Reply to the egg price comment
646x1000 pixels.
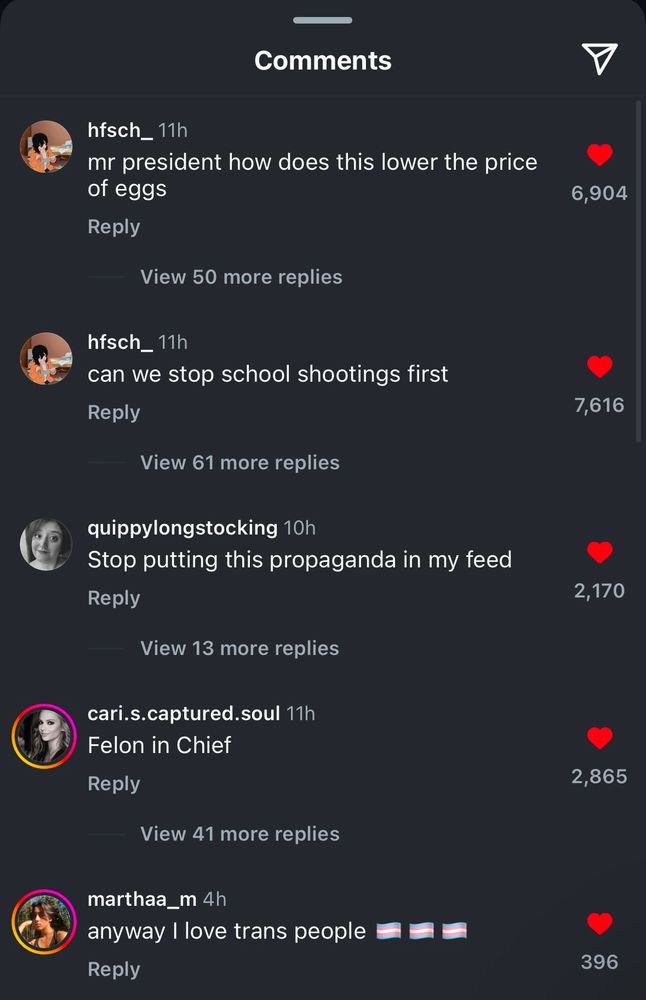click(x=114, y=227)
